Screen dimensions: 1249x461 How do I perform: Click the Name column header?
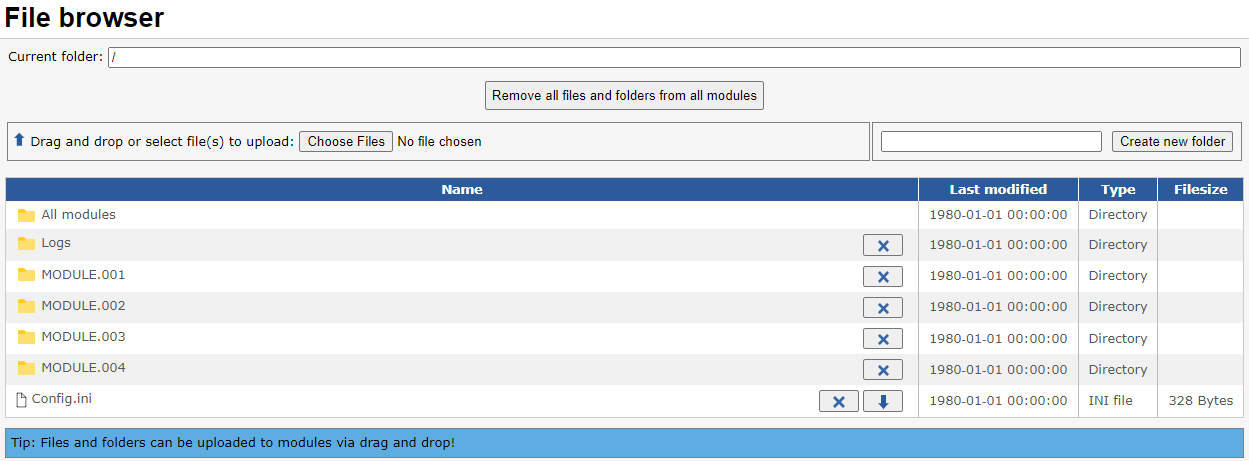click(x=462, y=189)
